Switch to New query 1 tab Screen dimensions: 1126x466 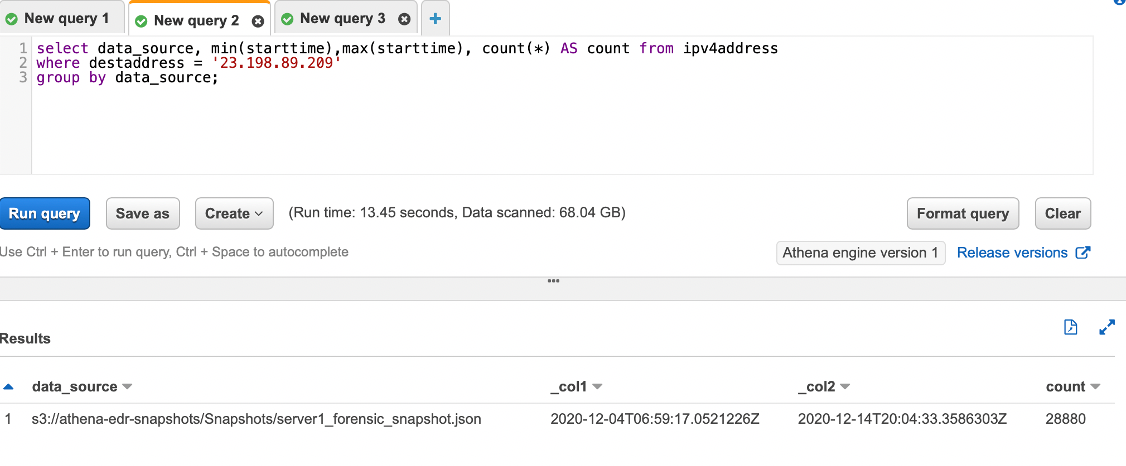click(66, 19)
